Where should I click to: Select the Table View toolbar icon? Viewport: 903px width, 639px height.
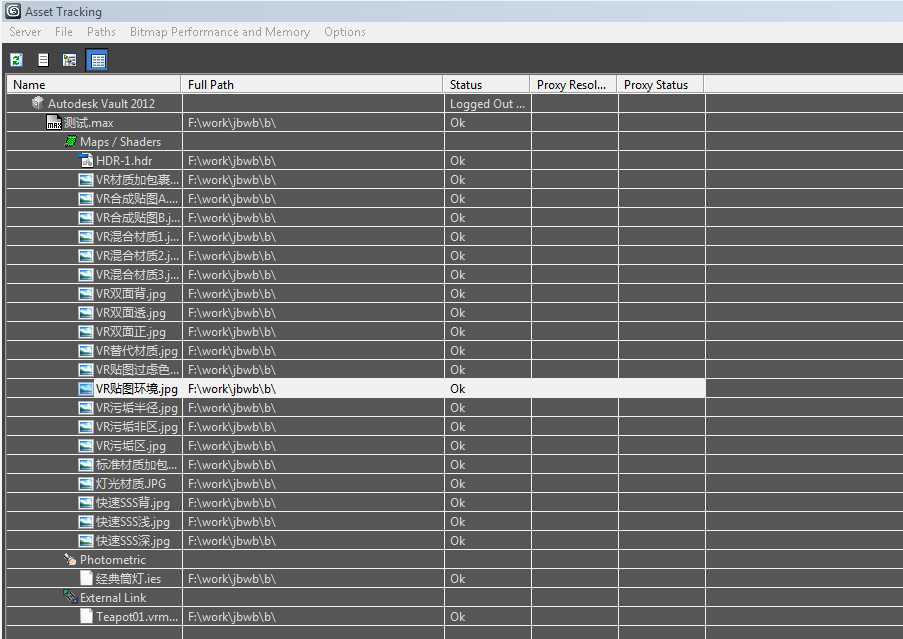coord(97,60)
